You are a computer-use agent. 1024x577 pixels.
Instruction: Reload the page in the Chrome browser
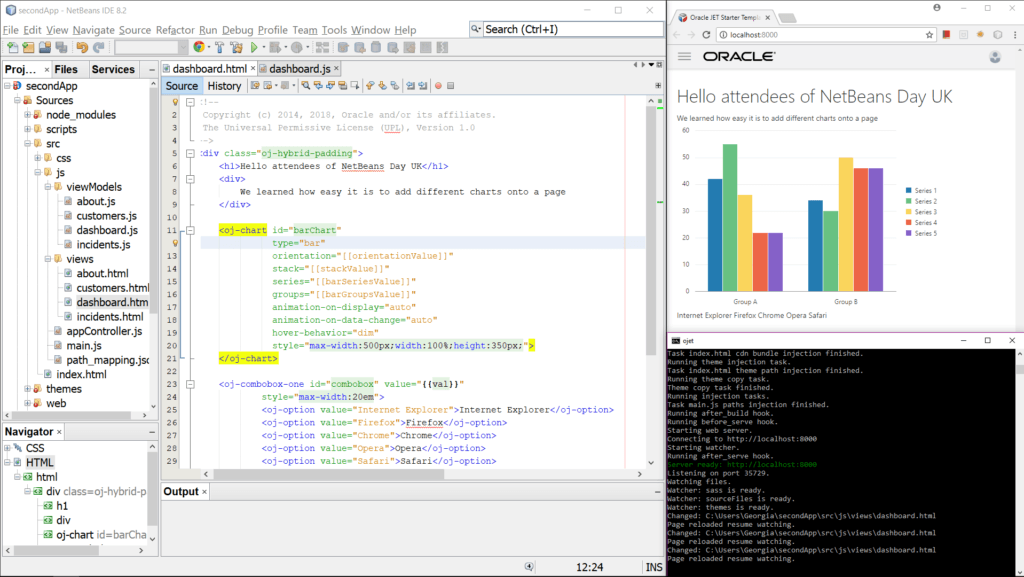(x=707, y=33)
